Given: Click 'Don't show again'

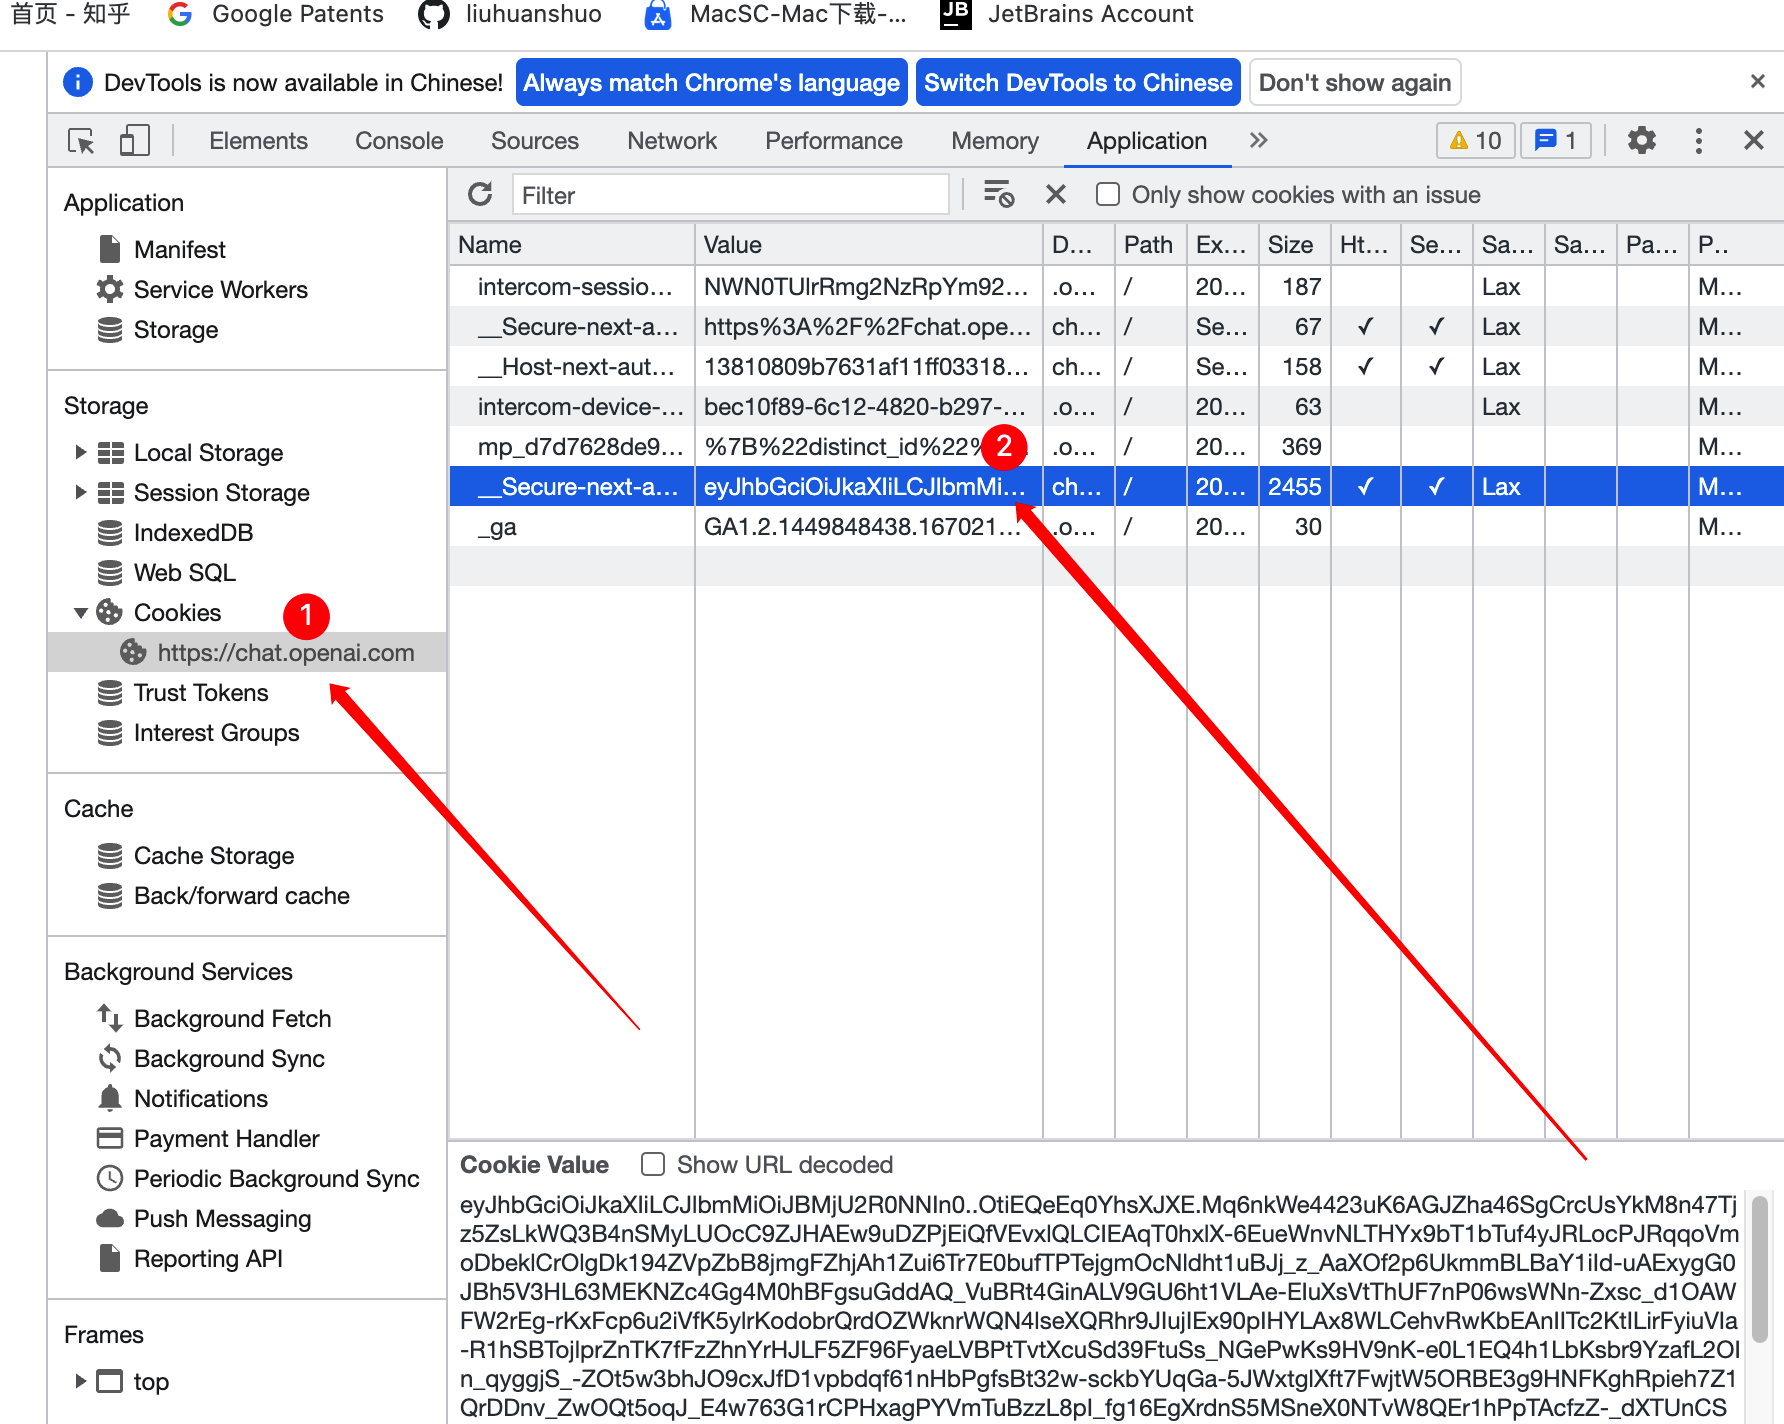Looking at the screenshot, I should 1354,82.
